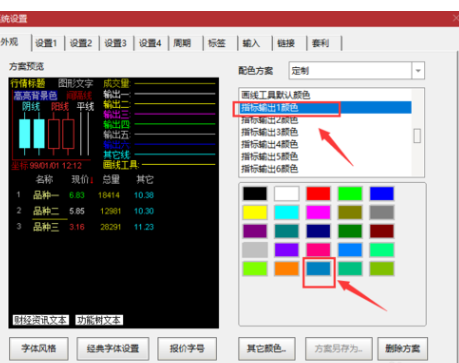Expand the 配色方案 dropdown arrow
The image size is (459, 363).
tap(418, 71)
